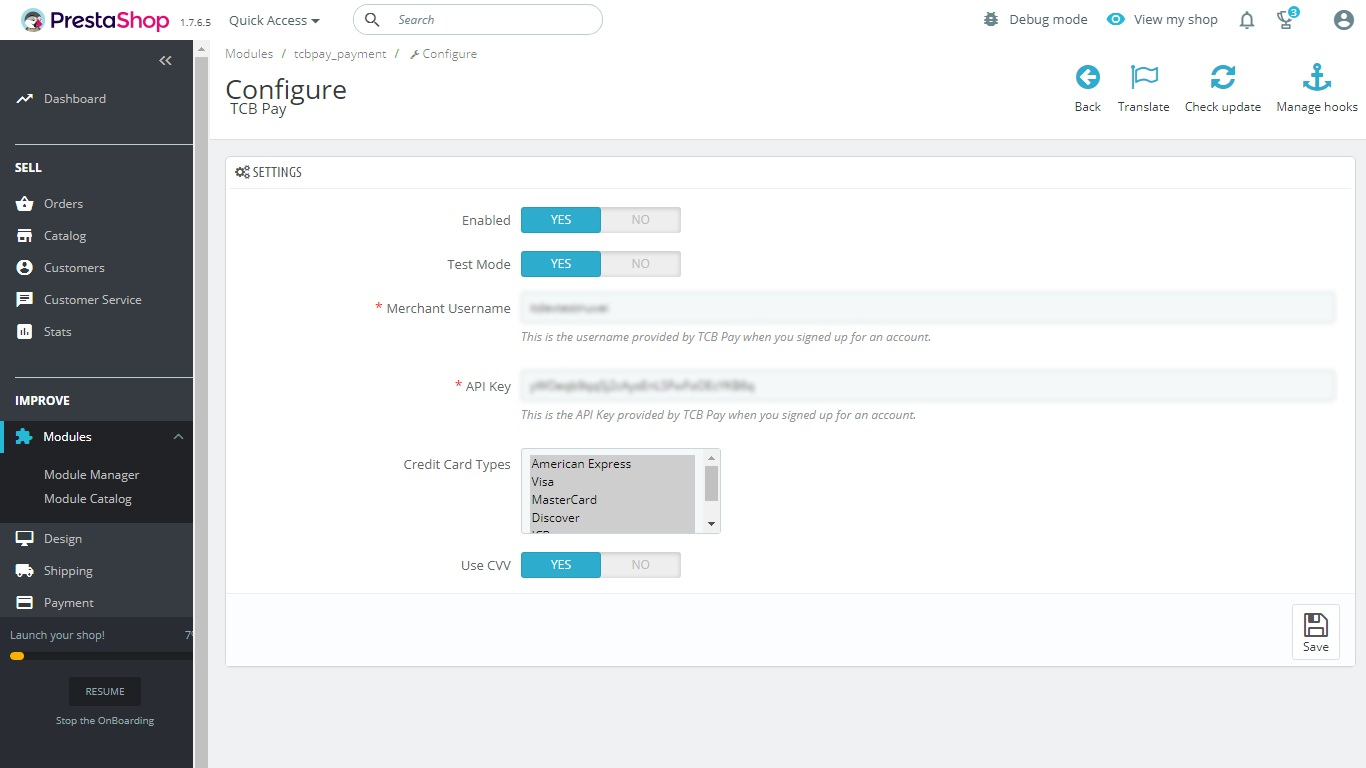The image size is (1366, 768).
Task: Click the tcbpay_payment breadcrumb link
Action: pyautogui.click(x=340, y=54)
